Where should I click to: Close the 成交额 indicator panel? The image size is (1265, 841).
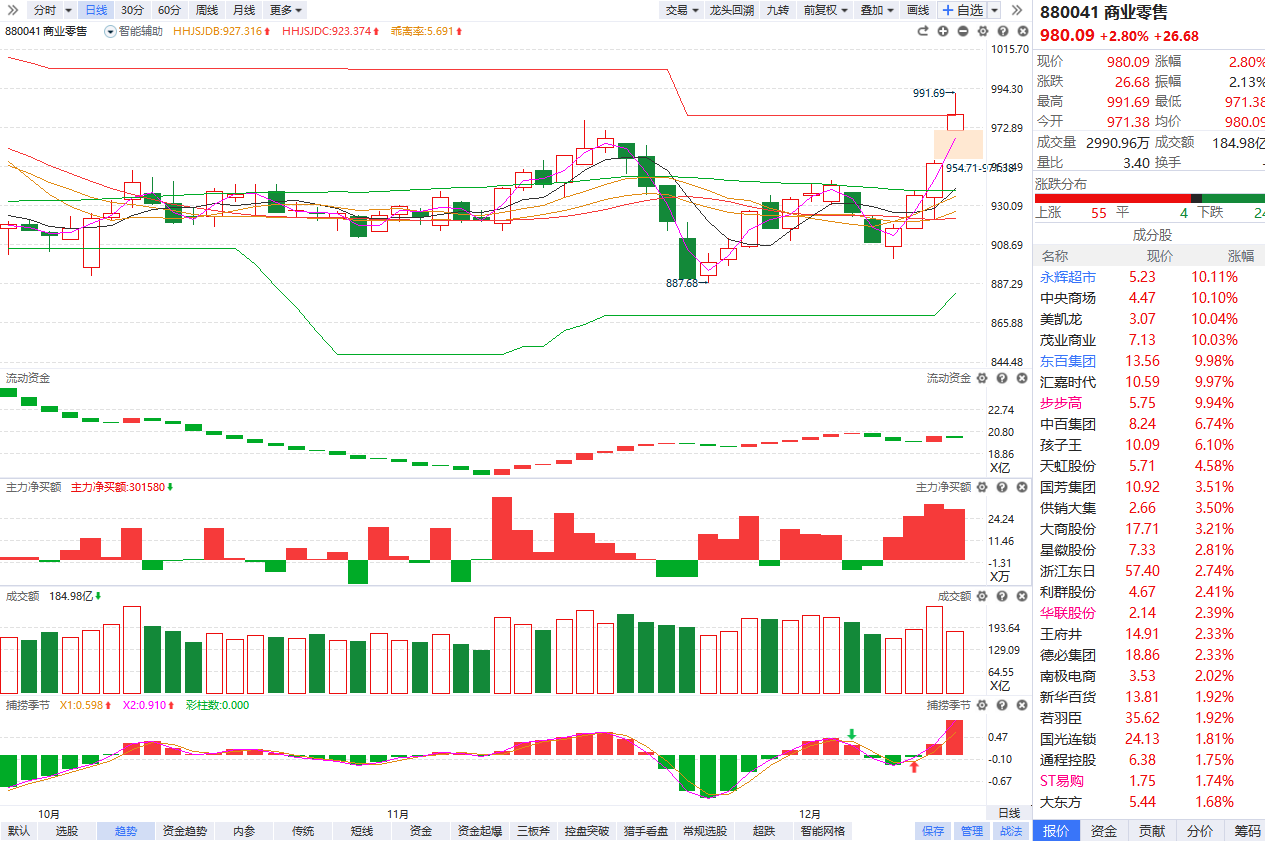tap(1021, 596)
